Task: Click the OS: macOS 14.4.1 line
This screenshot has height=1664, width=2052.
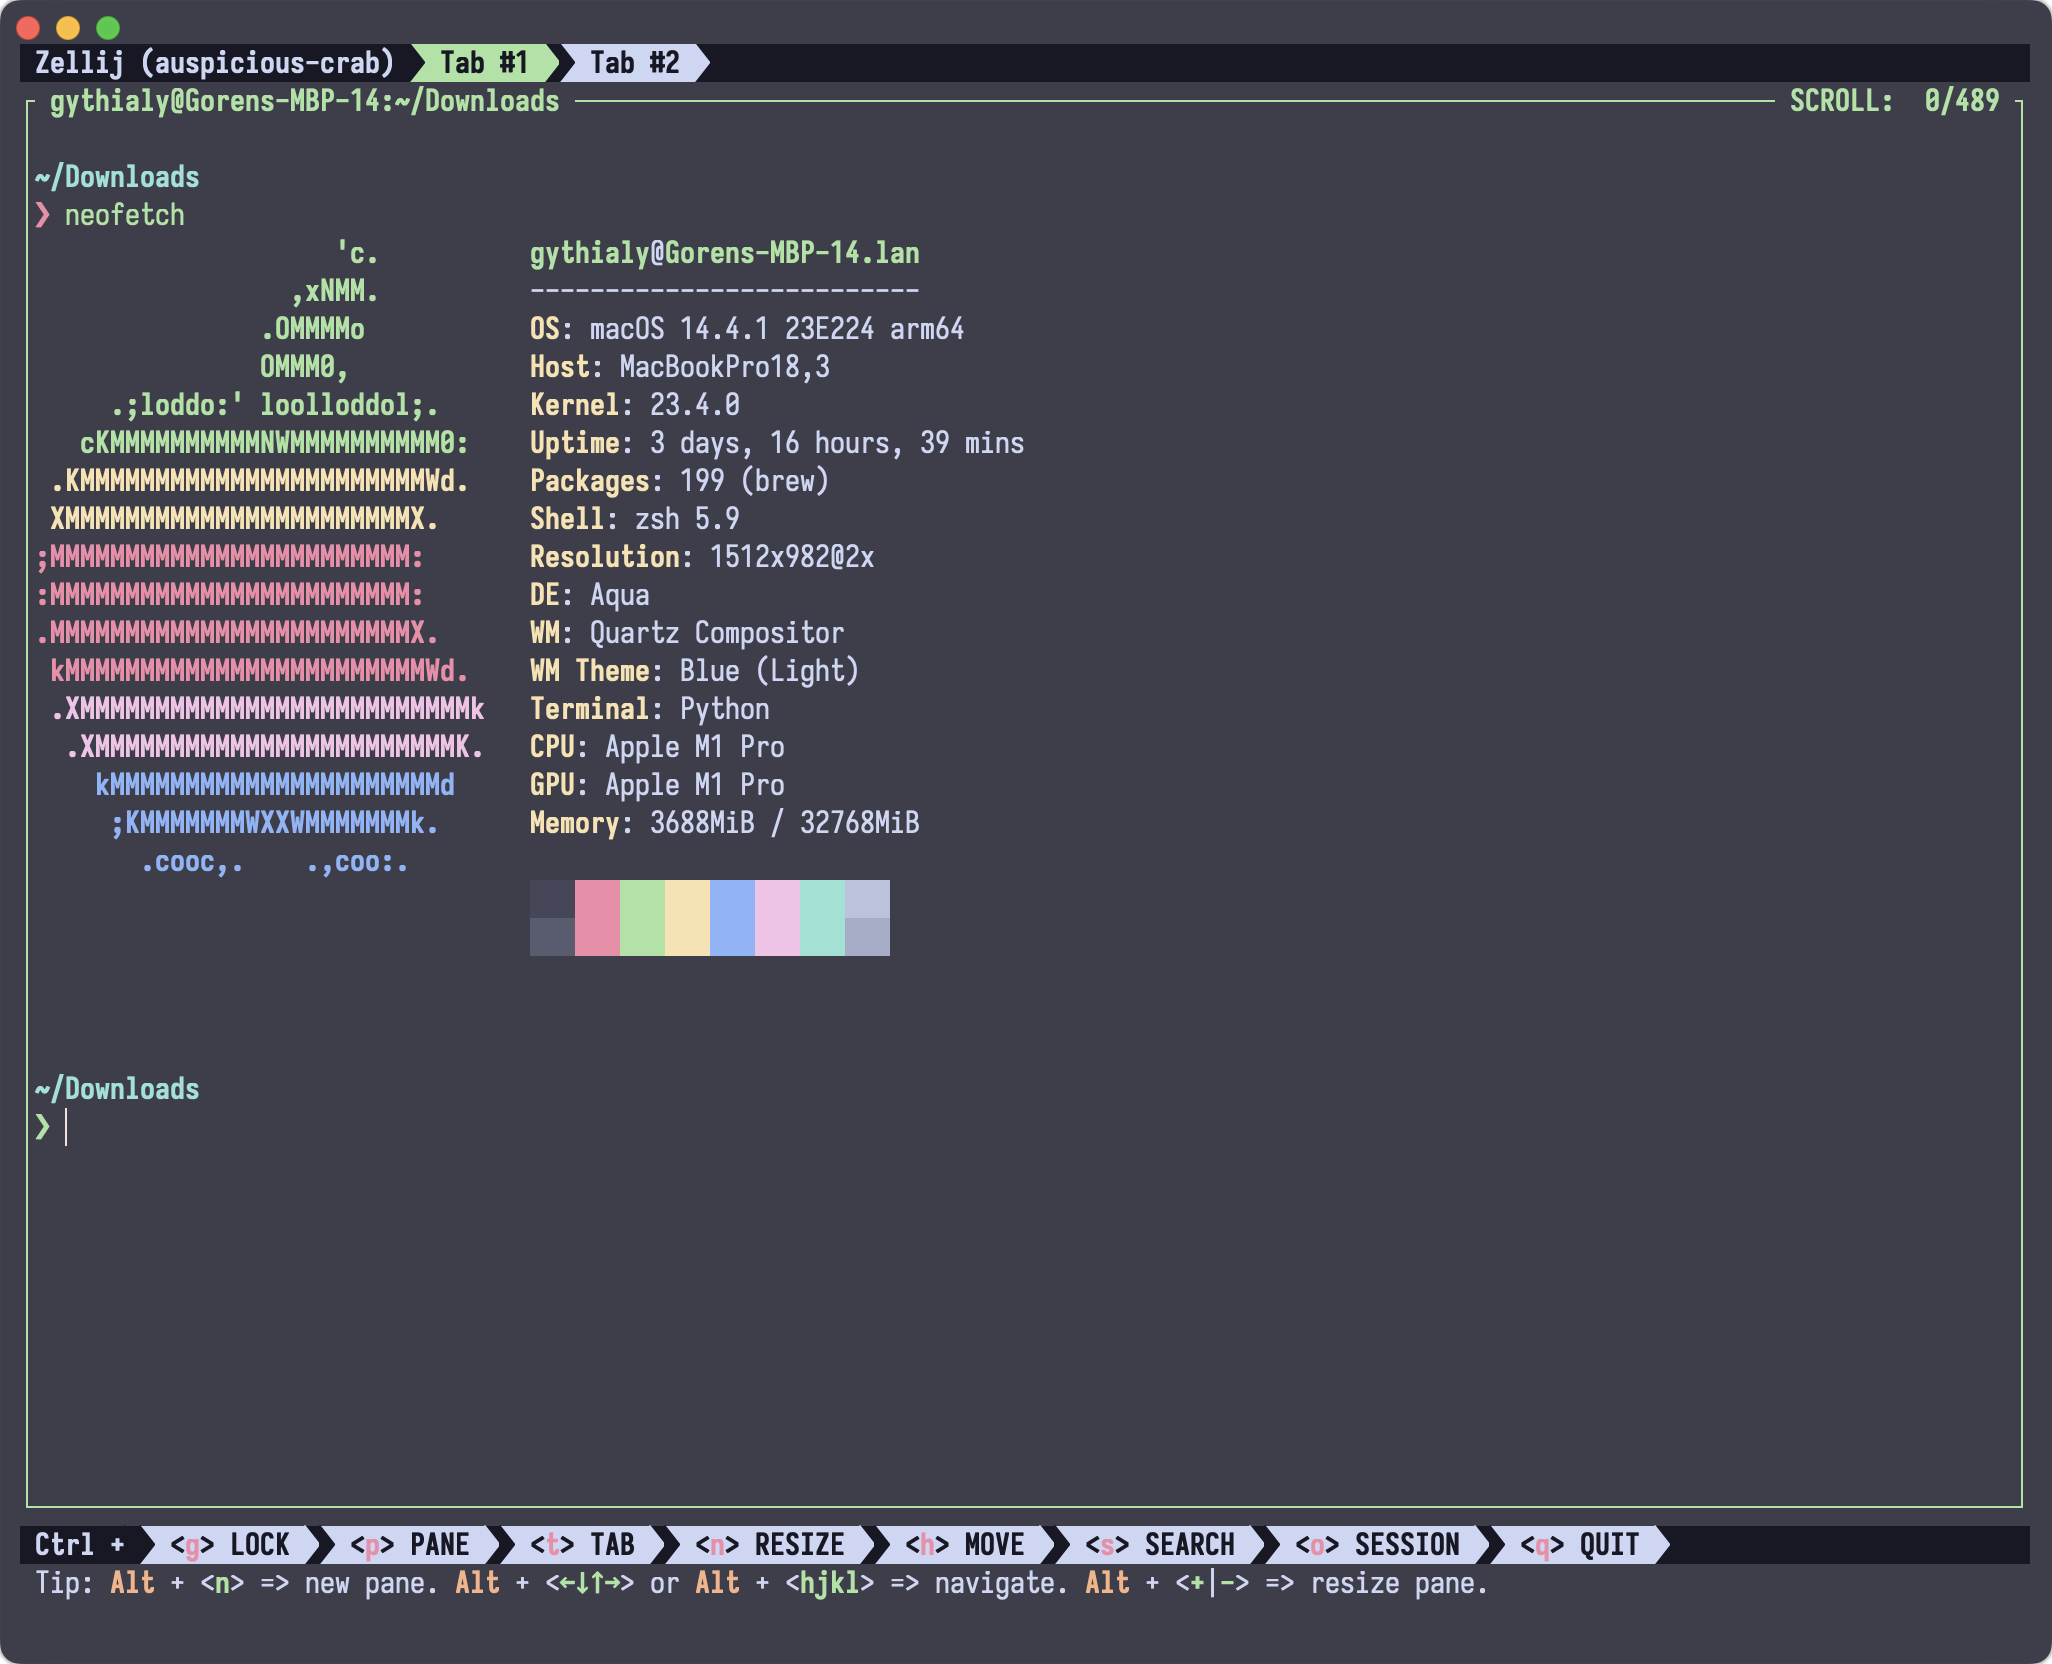Action: point(746,329)
